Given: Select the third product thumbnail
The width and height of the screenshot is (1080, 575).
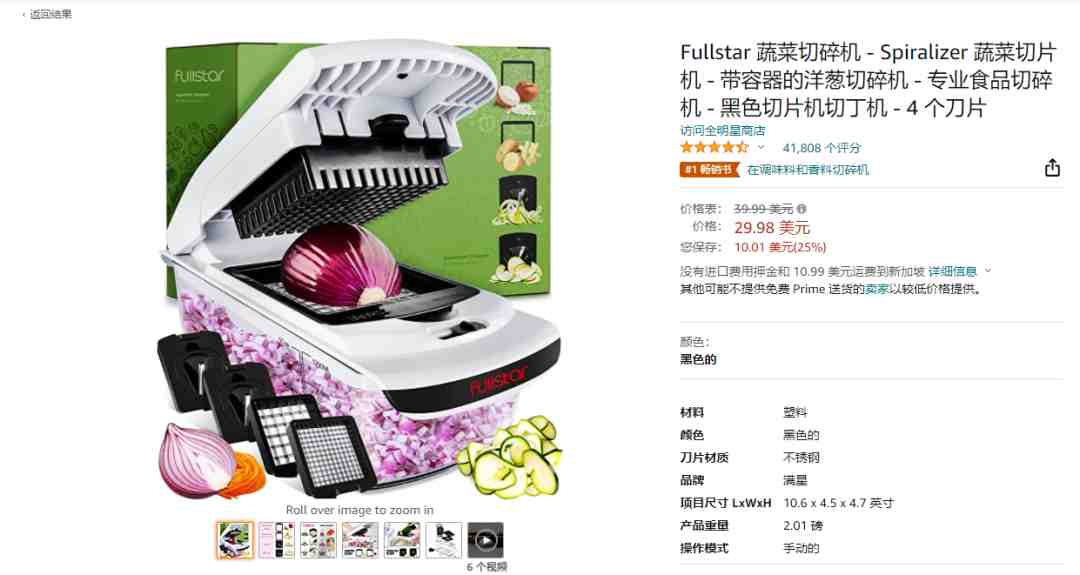Looking at the screenshot, I should click(318, 540).
